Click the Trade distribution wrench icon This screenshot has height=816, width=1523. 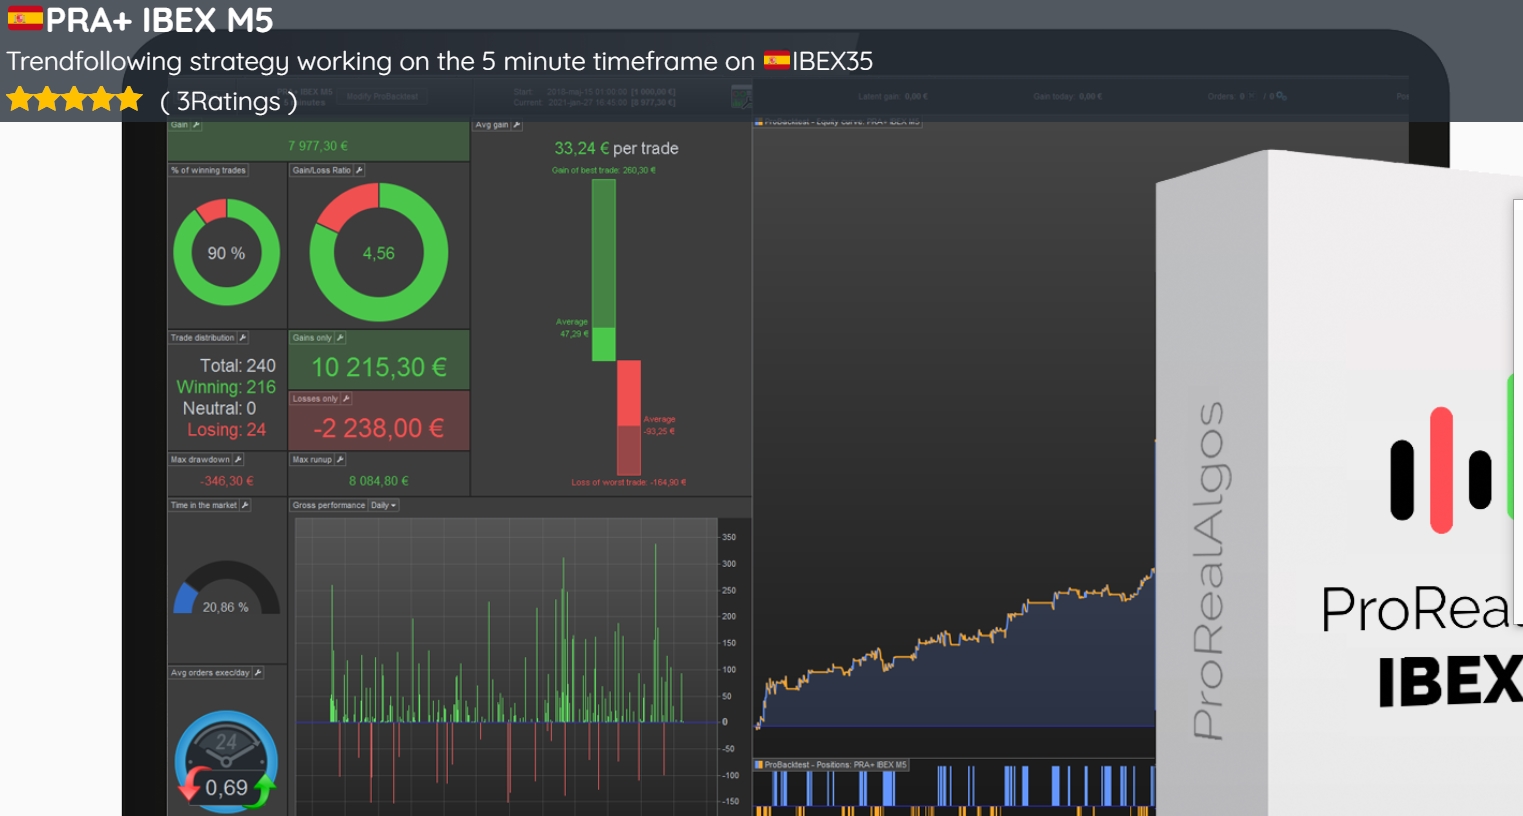point(243,338)
